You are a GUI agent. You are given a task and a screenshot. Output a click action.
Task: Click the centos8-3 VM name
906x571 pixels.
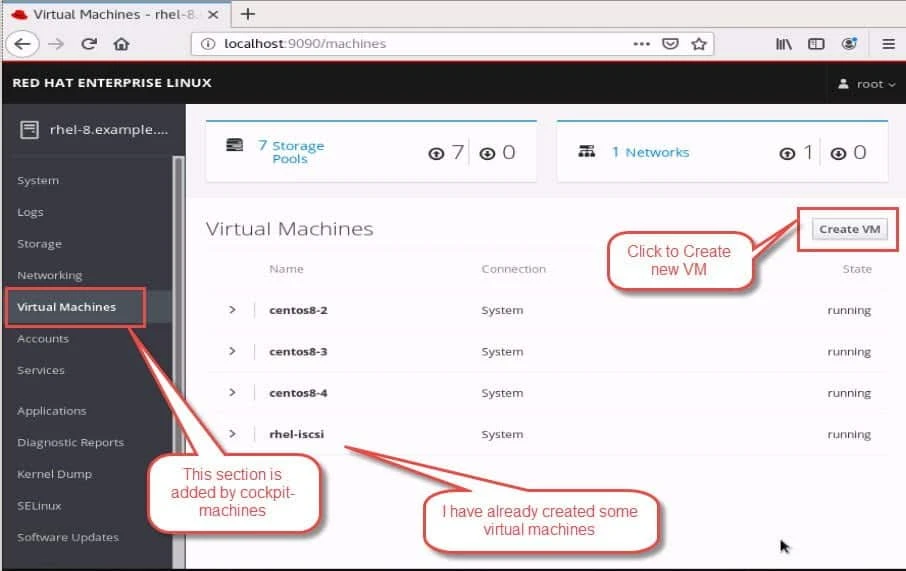(x=298, y=351)
